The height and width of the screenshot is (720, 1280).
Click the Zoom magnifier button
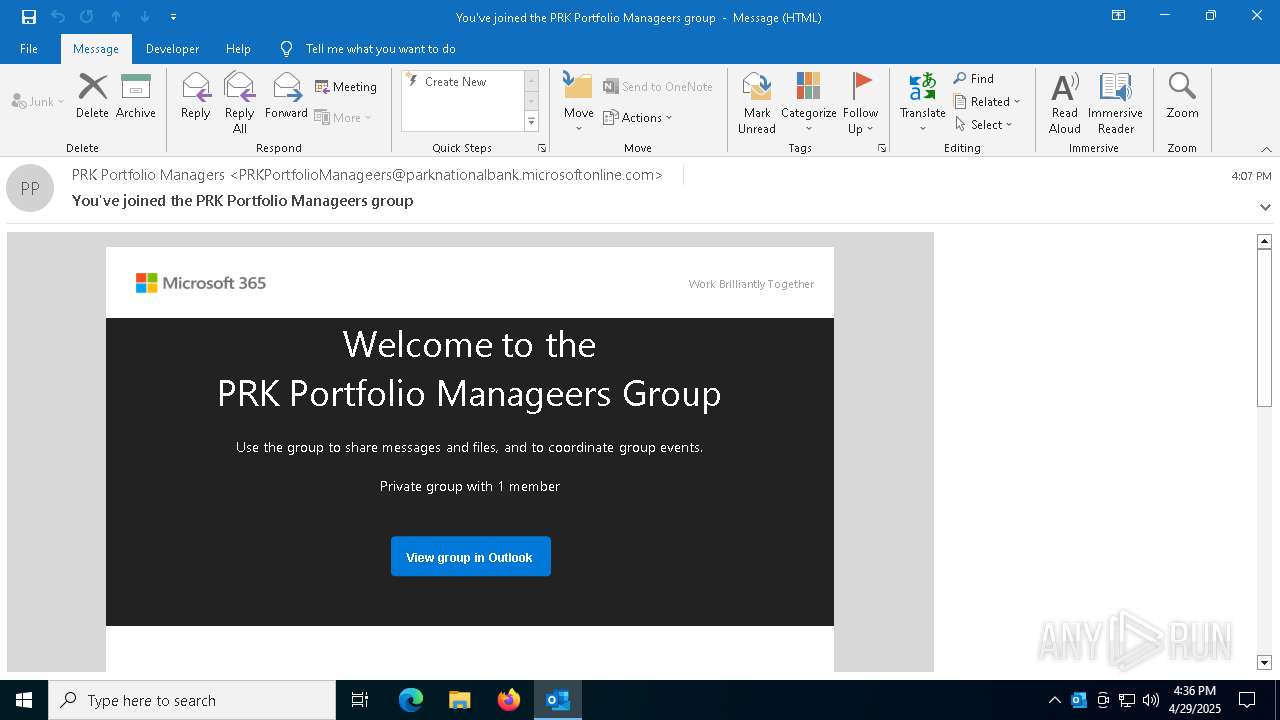coord(1182,96)
